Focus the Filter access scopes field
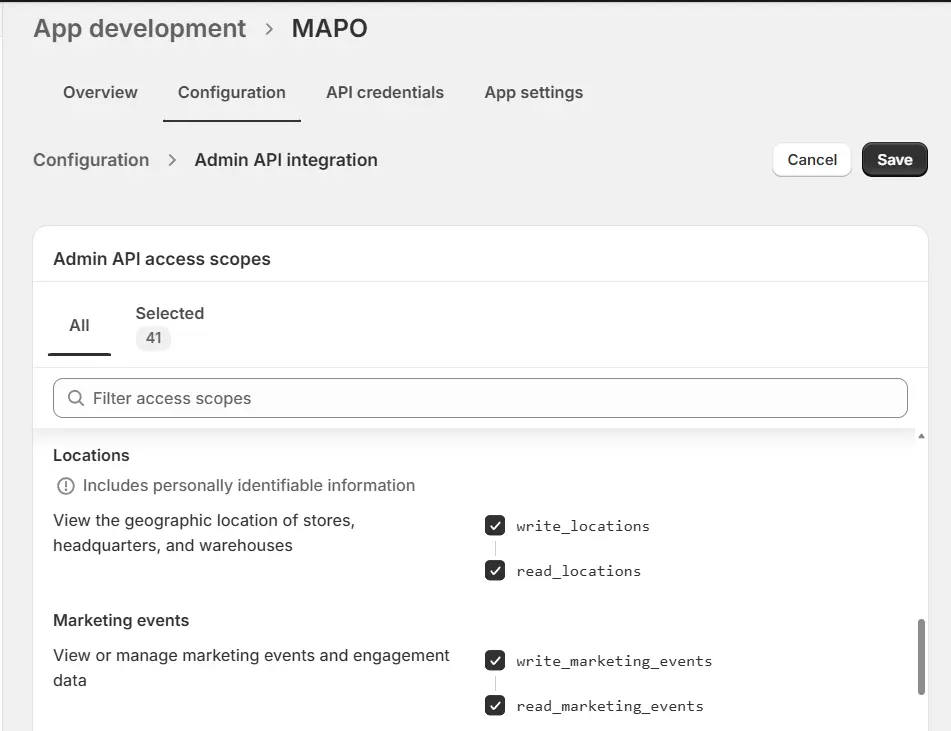Viewport: 951px width, 731px height. [480, 398]
